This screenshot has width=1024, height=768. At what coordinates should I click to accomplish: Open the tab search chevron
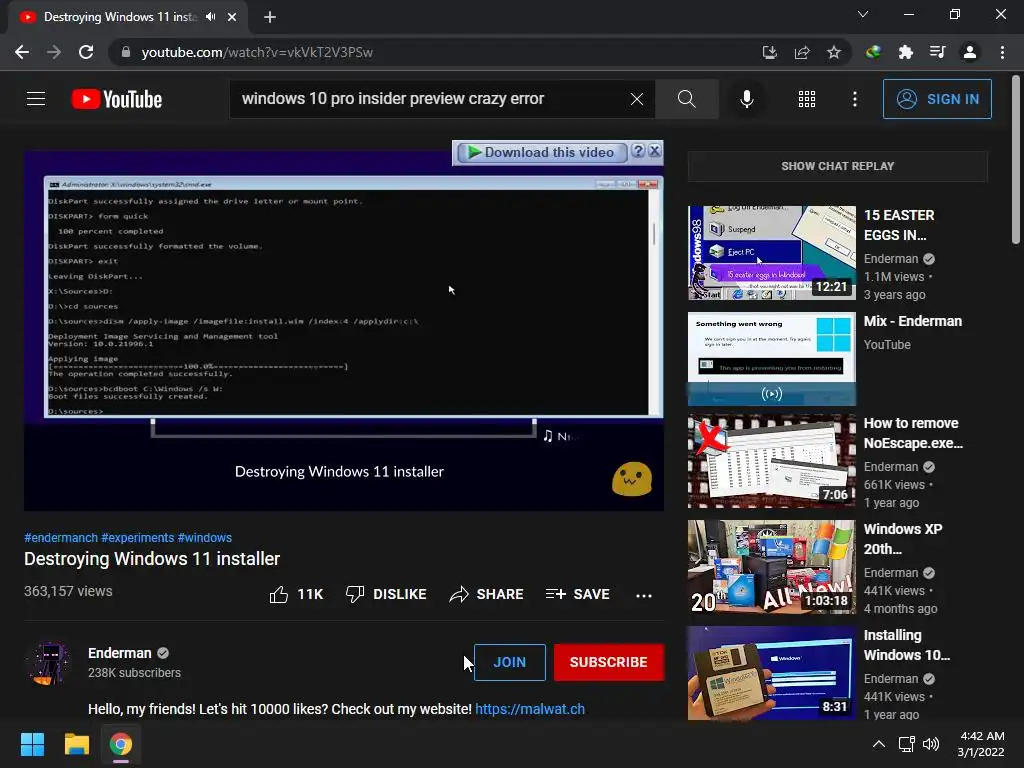click(863, 14)
